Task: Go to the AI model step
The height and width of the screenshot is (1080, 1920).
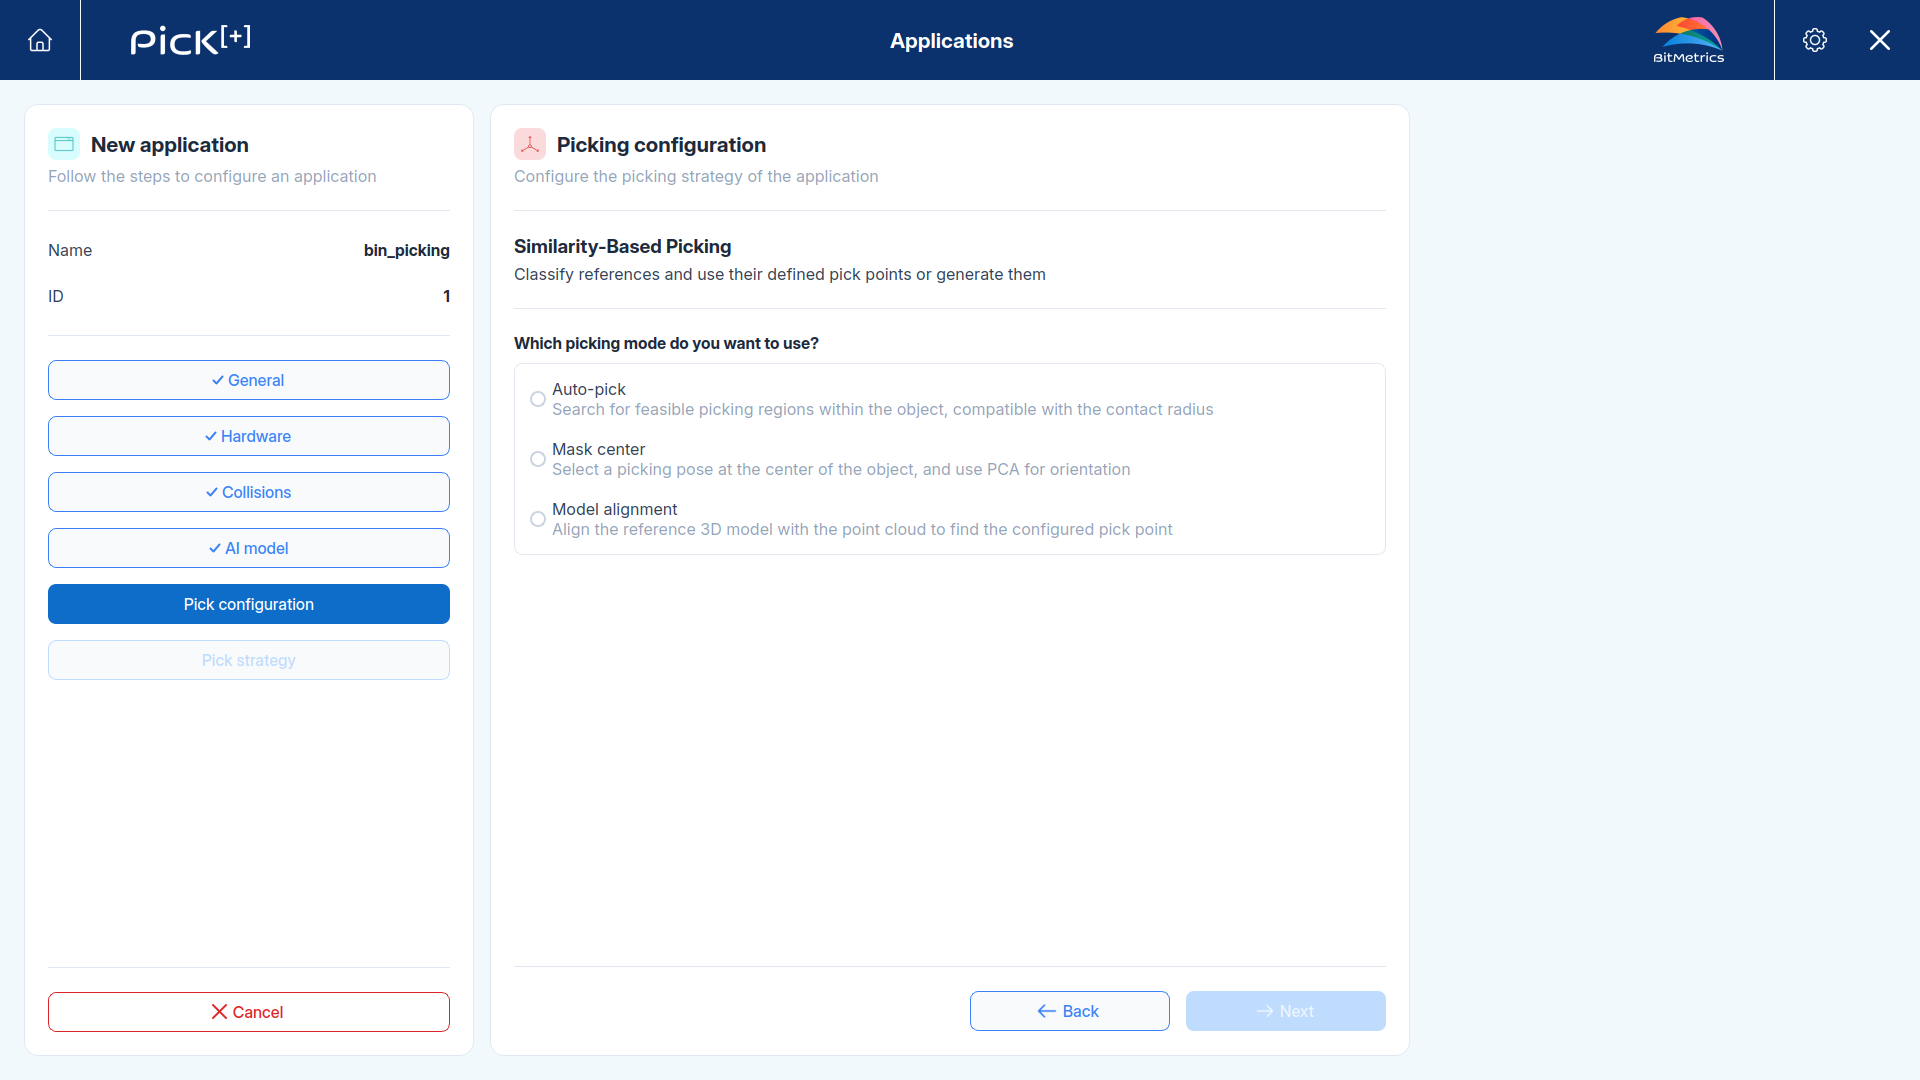Action: (x=249, y=548)
